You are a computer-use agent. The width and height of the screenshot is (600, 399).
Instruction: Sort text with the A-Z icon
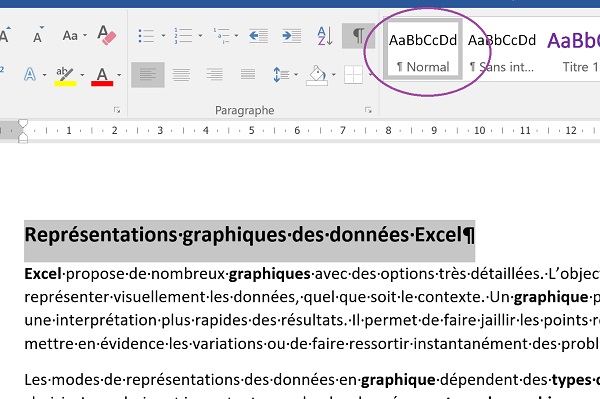pos(325,36)
